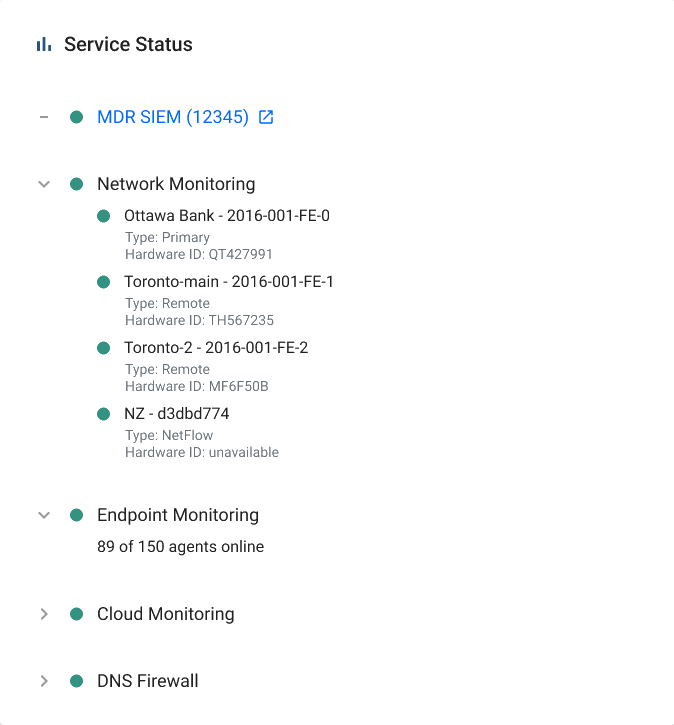
Task: Click the Cloud Monitoring green status dot
Action: click(x=76, y=614)
